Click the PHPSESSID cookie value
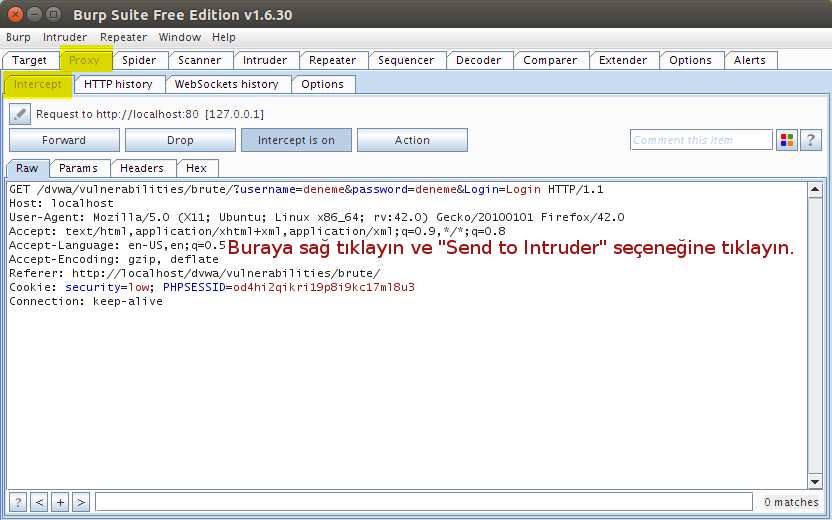Viewport: 832px width, 520px height. (x=324, y=287)
